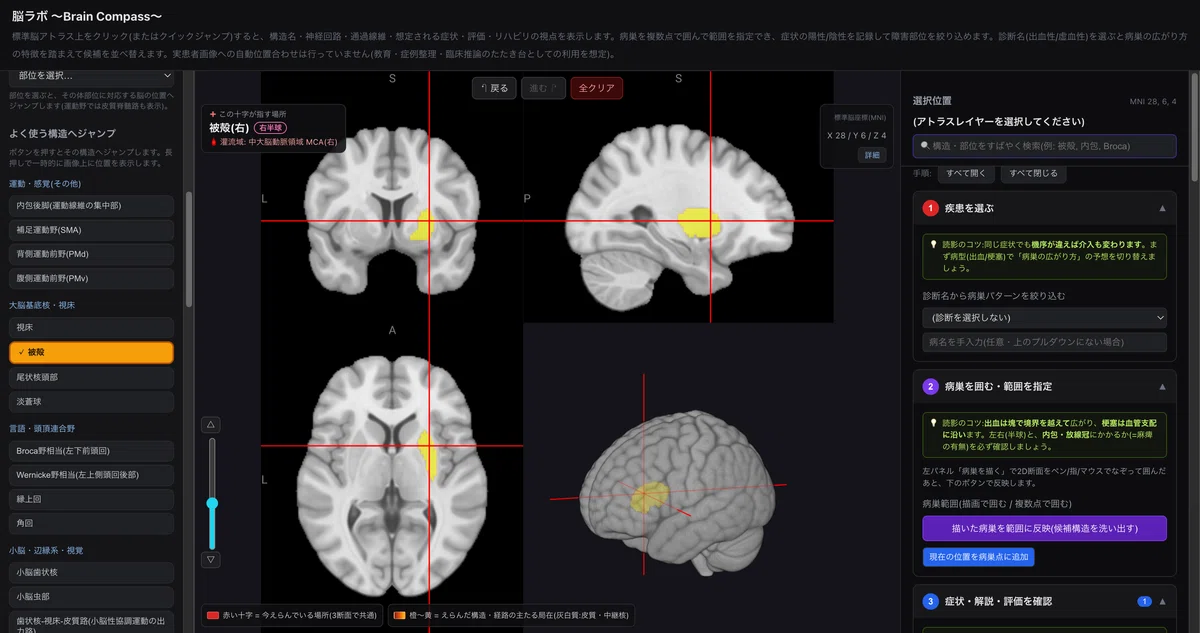Open the (診断を選択しない) diagnosis dropdown
The height and width of the screenshot is (633, 1200).
point(1044,317)
